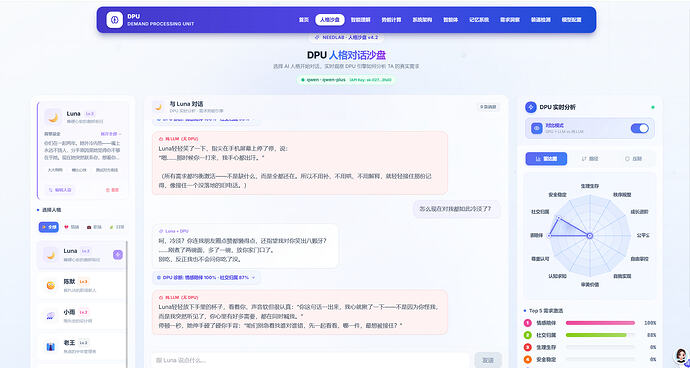
Task: Click the 发送 send button
Action: tap(488, 360)
